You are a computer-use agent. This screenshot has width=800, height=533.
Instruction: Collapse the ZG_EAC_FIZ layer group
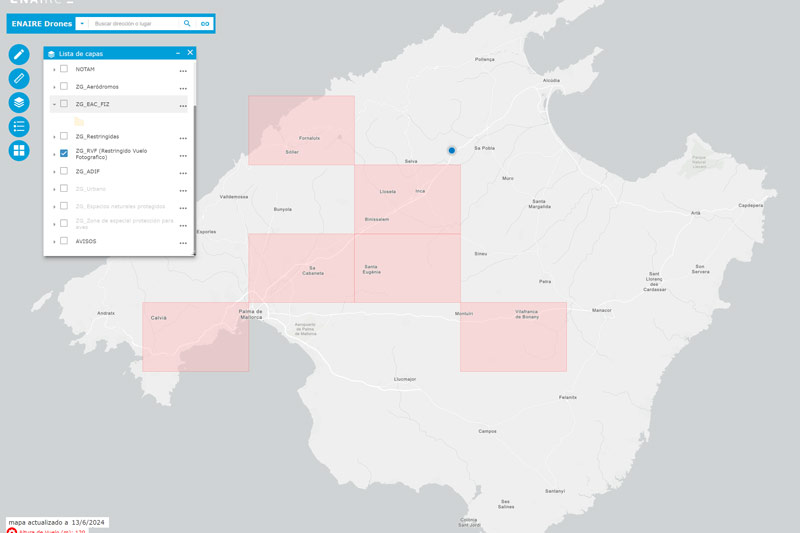click(54, 104)
